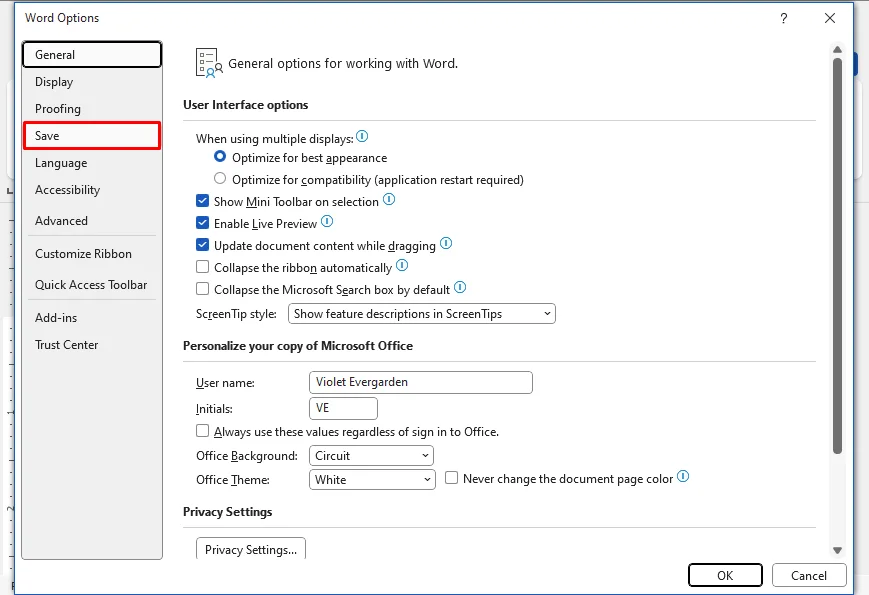Image resolution: width=869 pixels, height=595 pixels.
Task: Switch to the Display category
Action: click(92, 82)
